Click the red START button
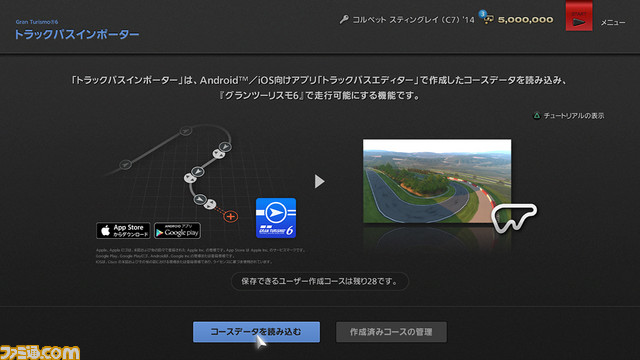Image resolution: width=640 pixels, height=360 pixels. 579,16
